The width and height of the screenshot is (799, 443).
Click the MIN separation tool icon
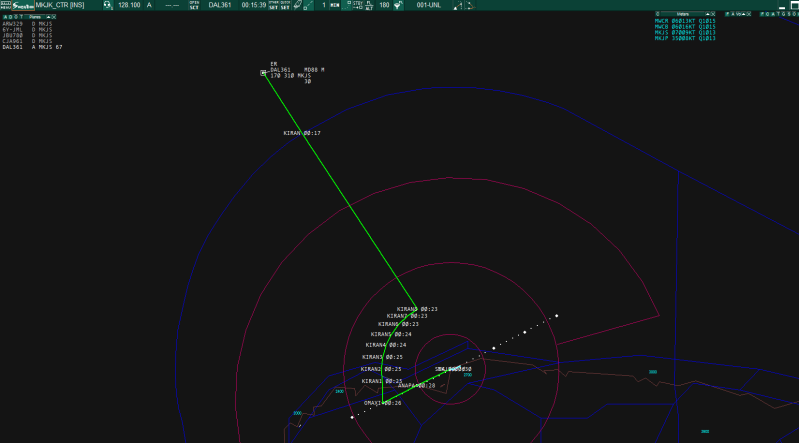click(335, 5)
